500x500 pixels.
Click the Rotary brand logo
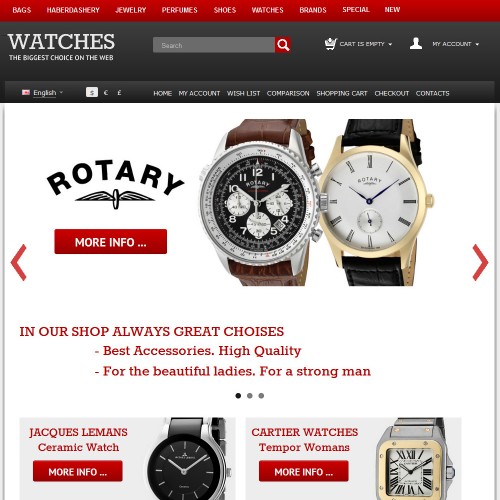(x=115, y=184)
